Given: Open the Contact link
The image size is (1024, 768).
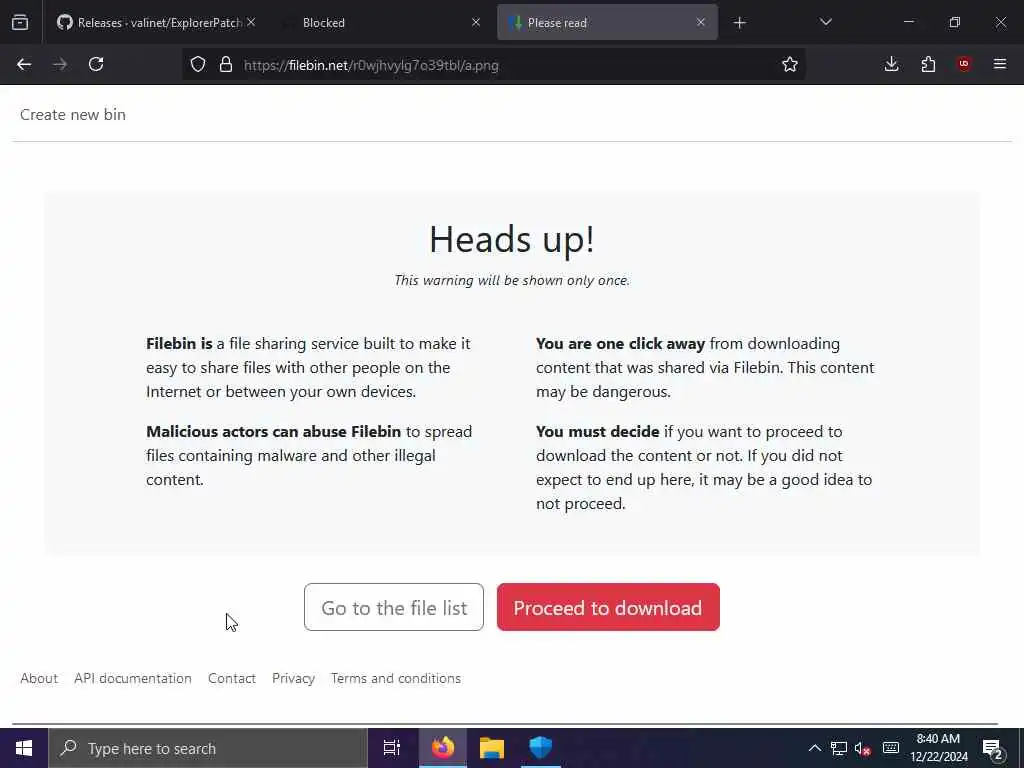Looking at the screenshot, I should 232,679.
